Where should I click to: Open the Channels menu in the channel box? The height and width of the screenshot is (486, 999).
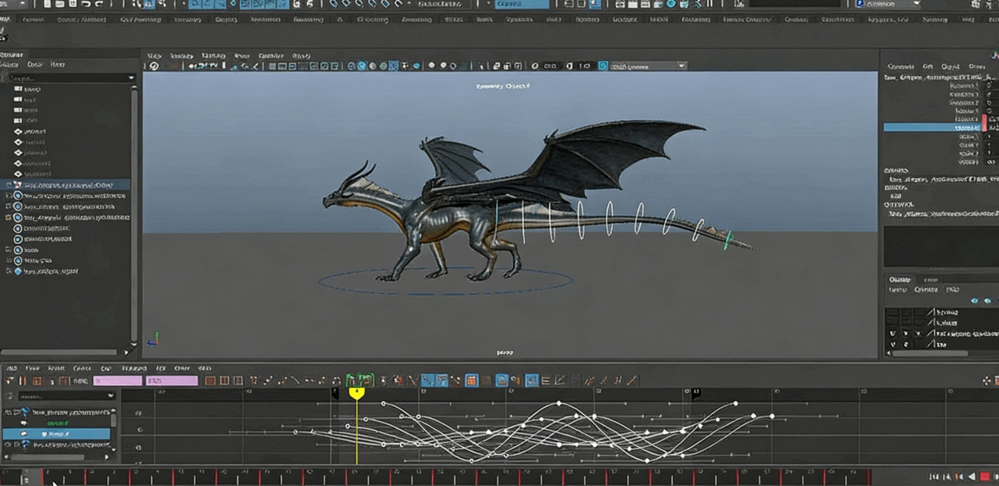(x=900, y=66)
